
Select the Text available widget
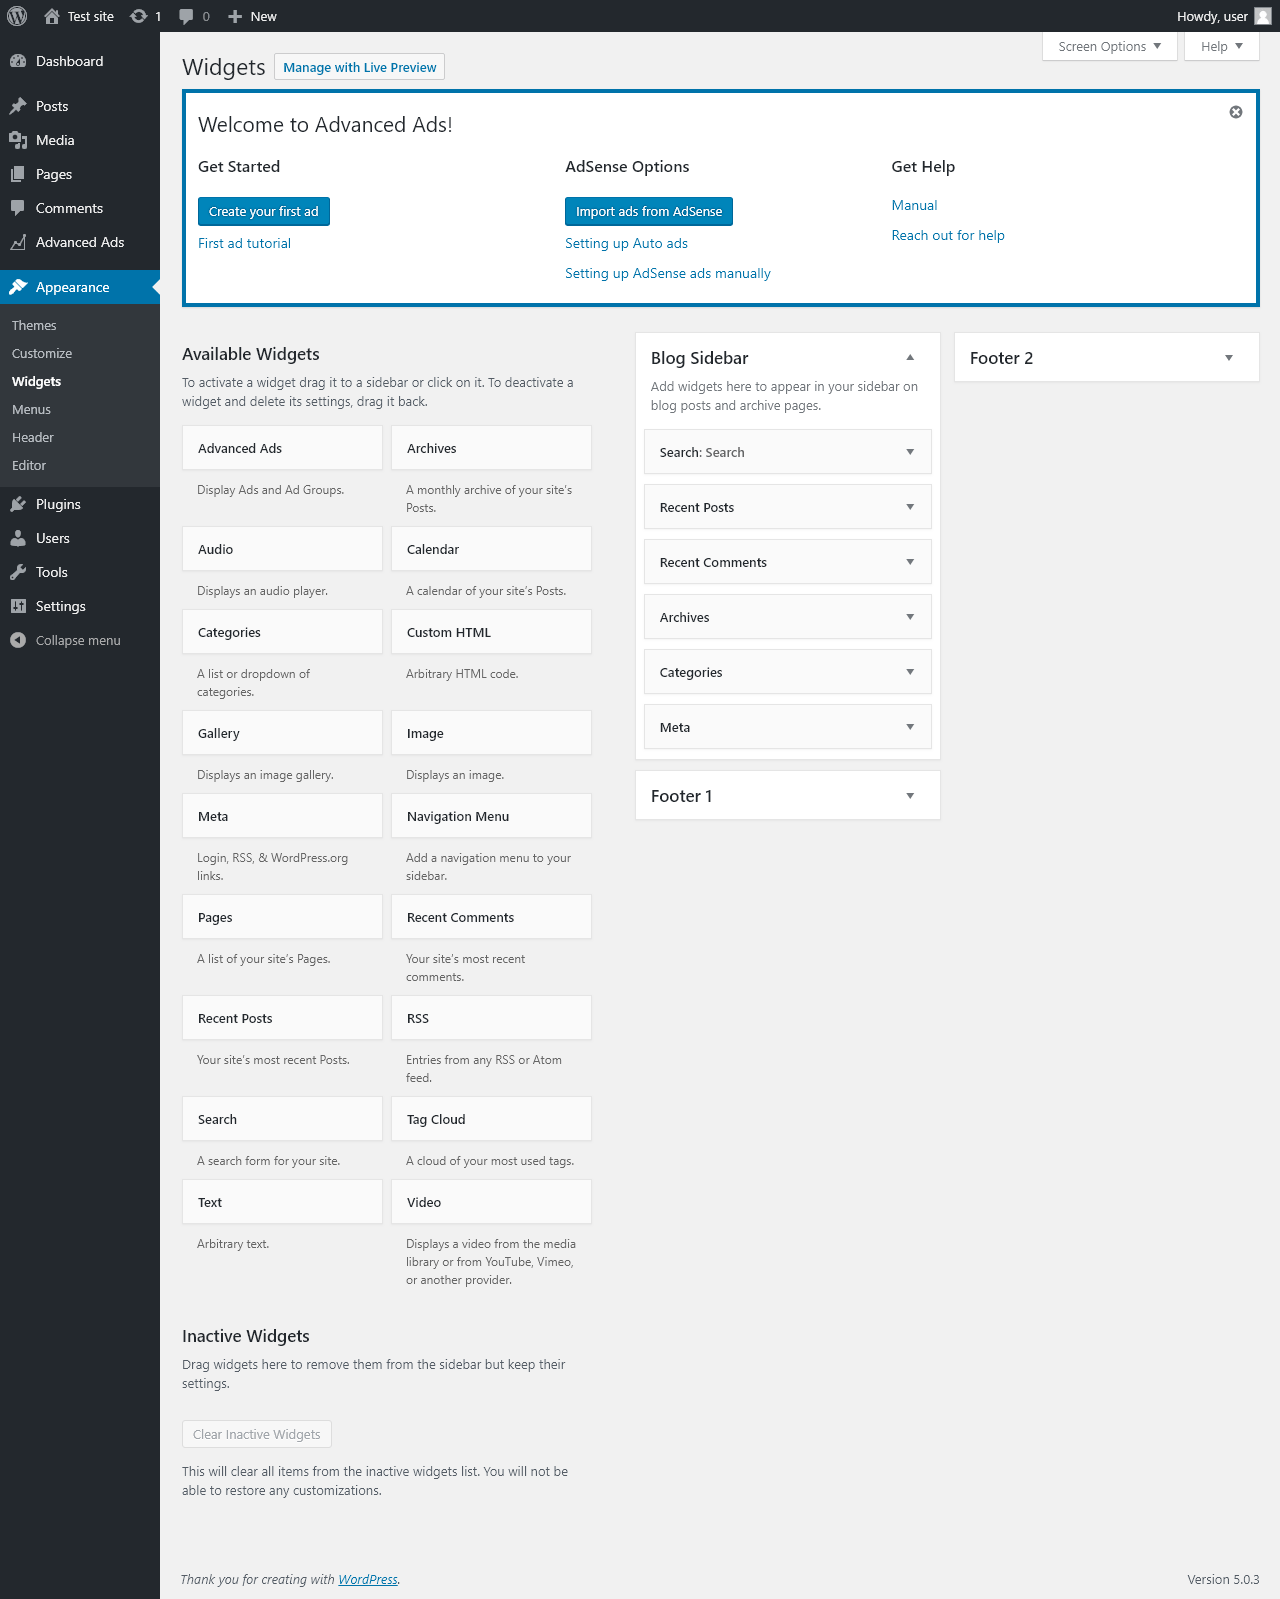(x=282, y=1202)
